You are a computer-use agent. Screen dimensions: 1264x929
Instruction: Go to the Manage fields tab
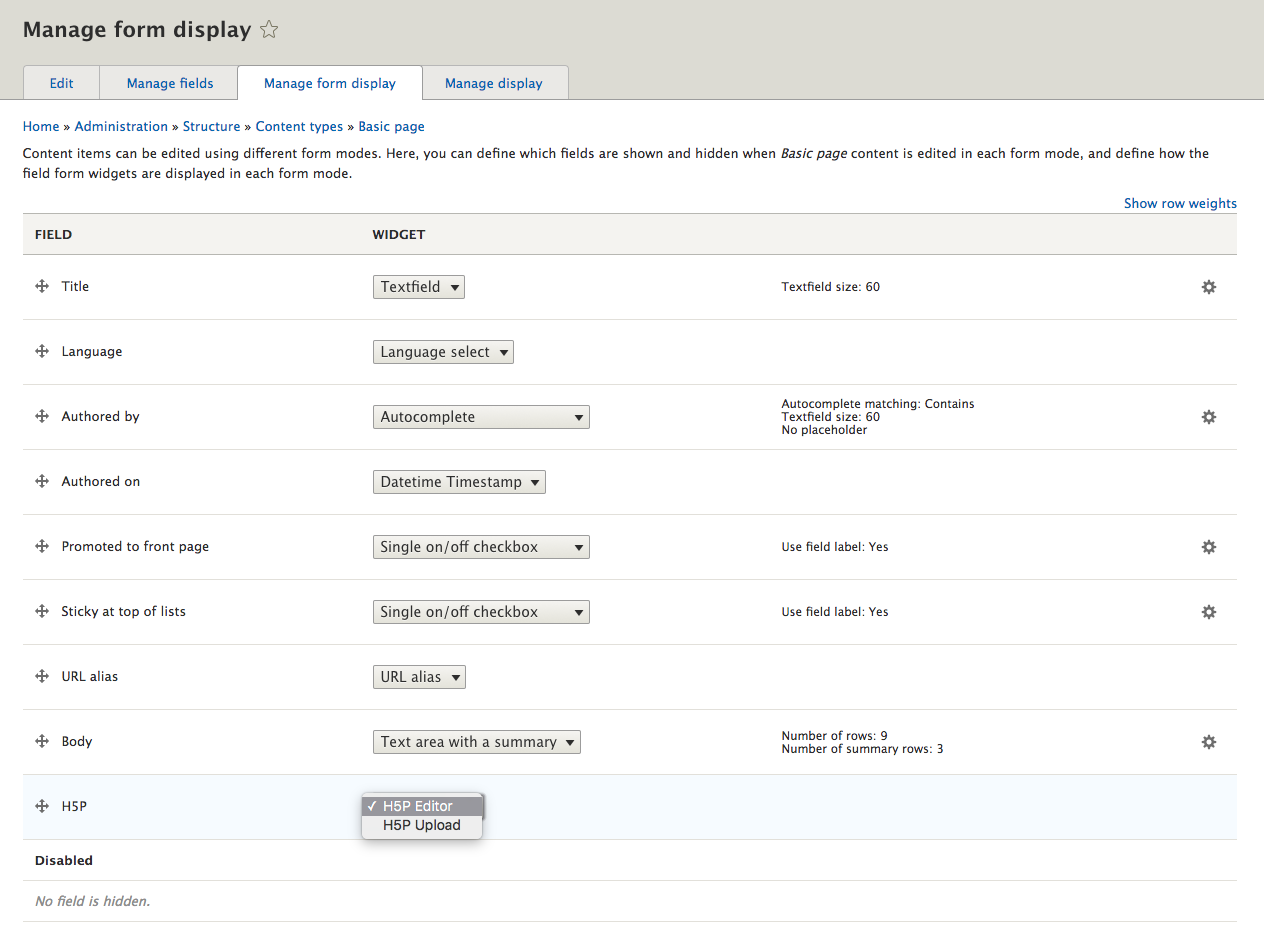[168, 83]
